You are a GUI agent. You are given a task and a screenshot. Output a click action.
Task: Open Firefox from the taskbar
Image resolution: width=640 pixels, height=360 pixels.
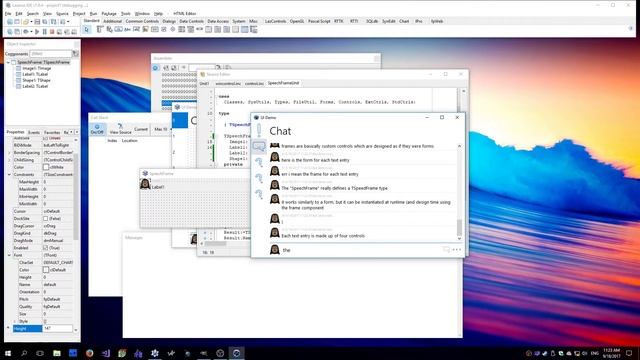click(89, 353)
